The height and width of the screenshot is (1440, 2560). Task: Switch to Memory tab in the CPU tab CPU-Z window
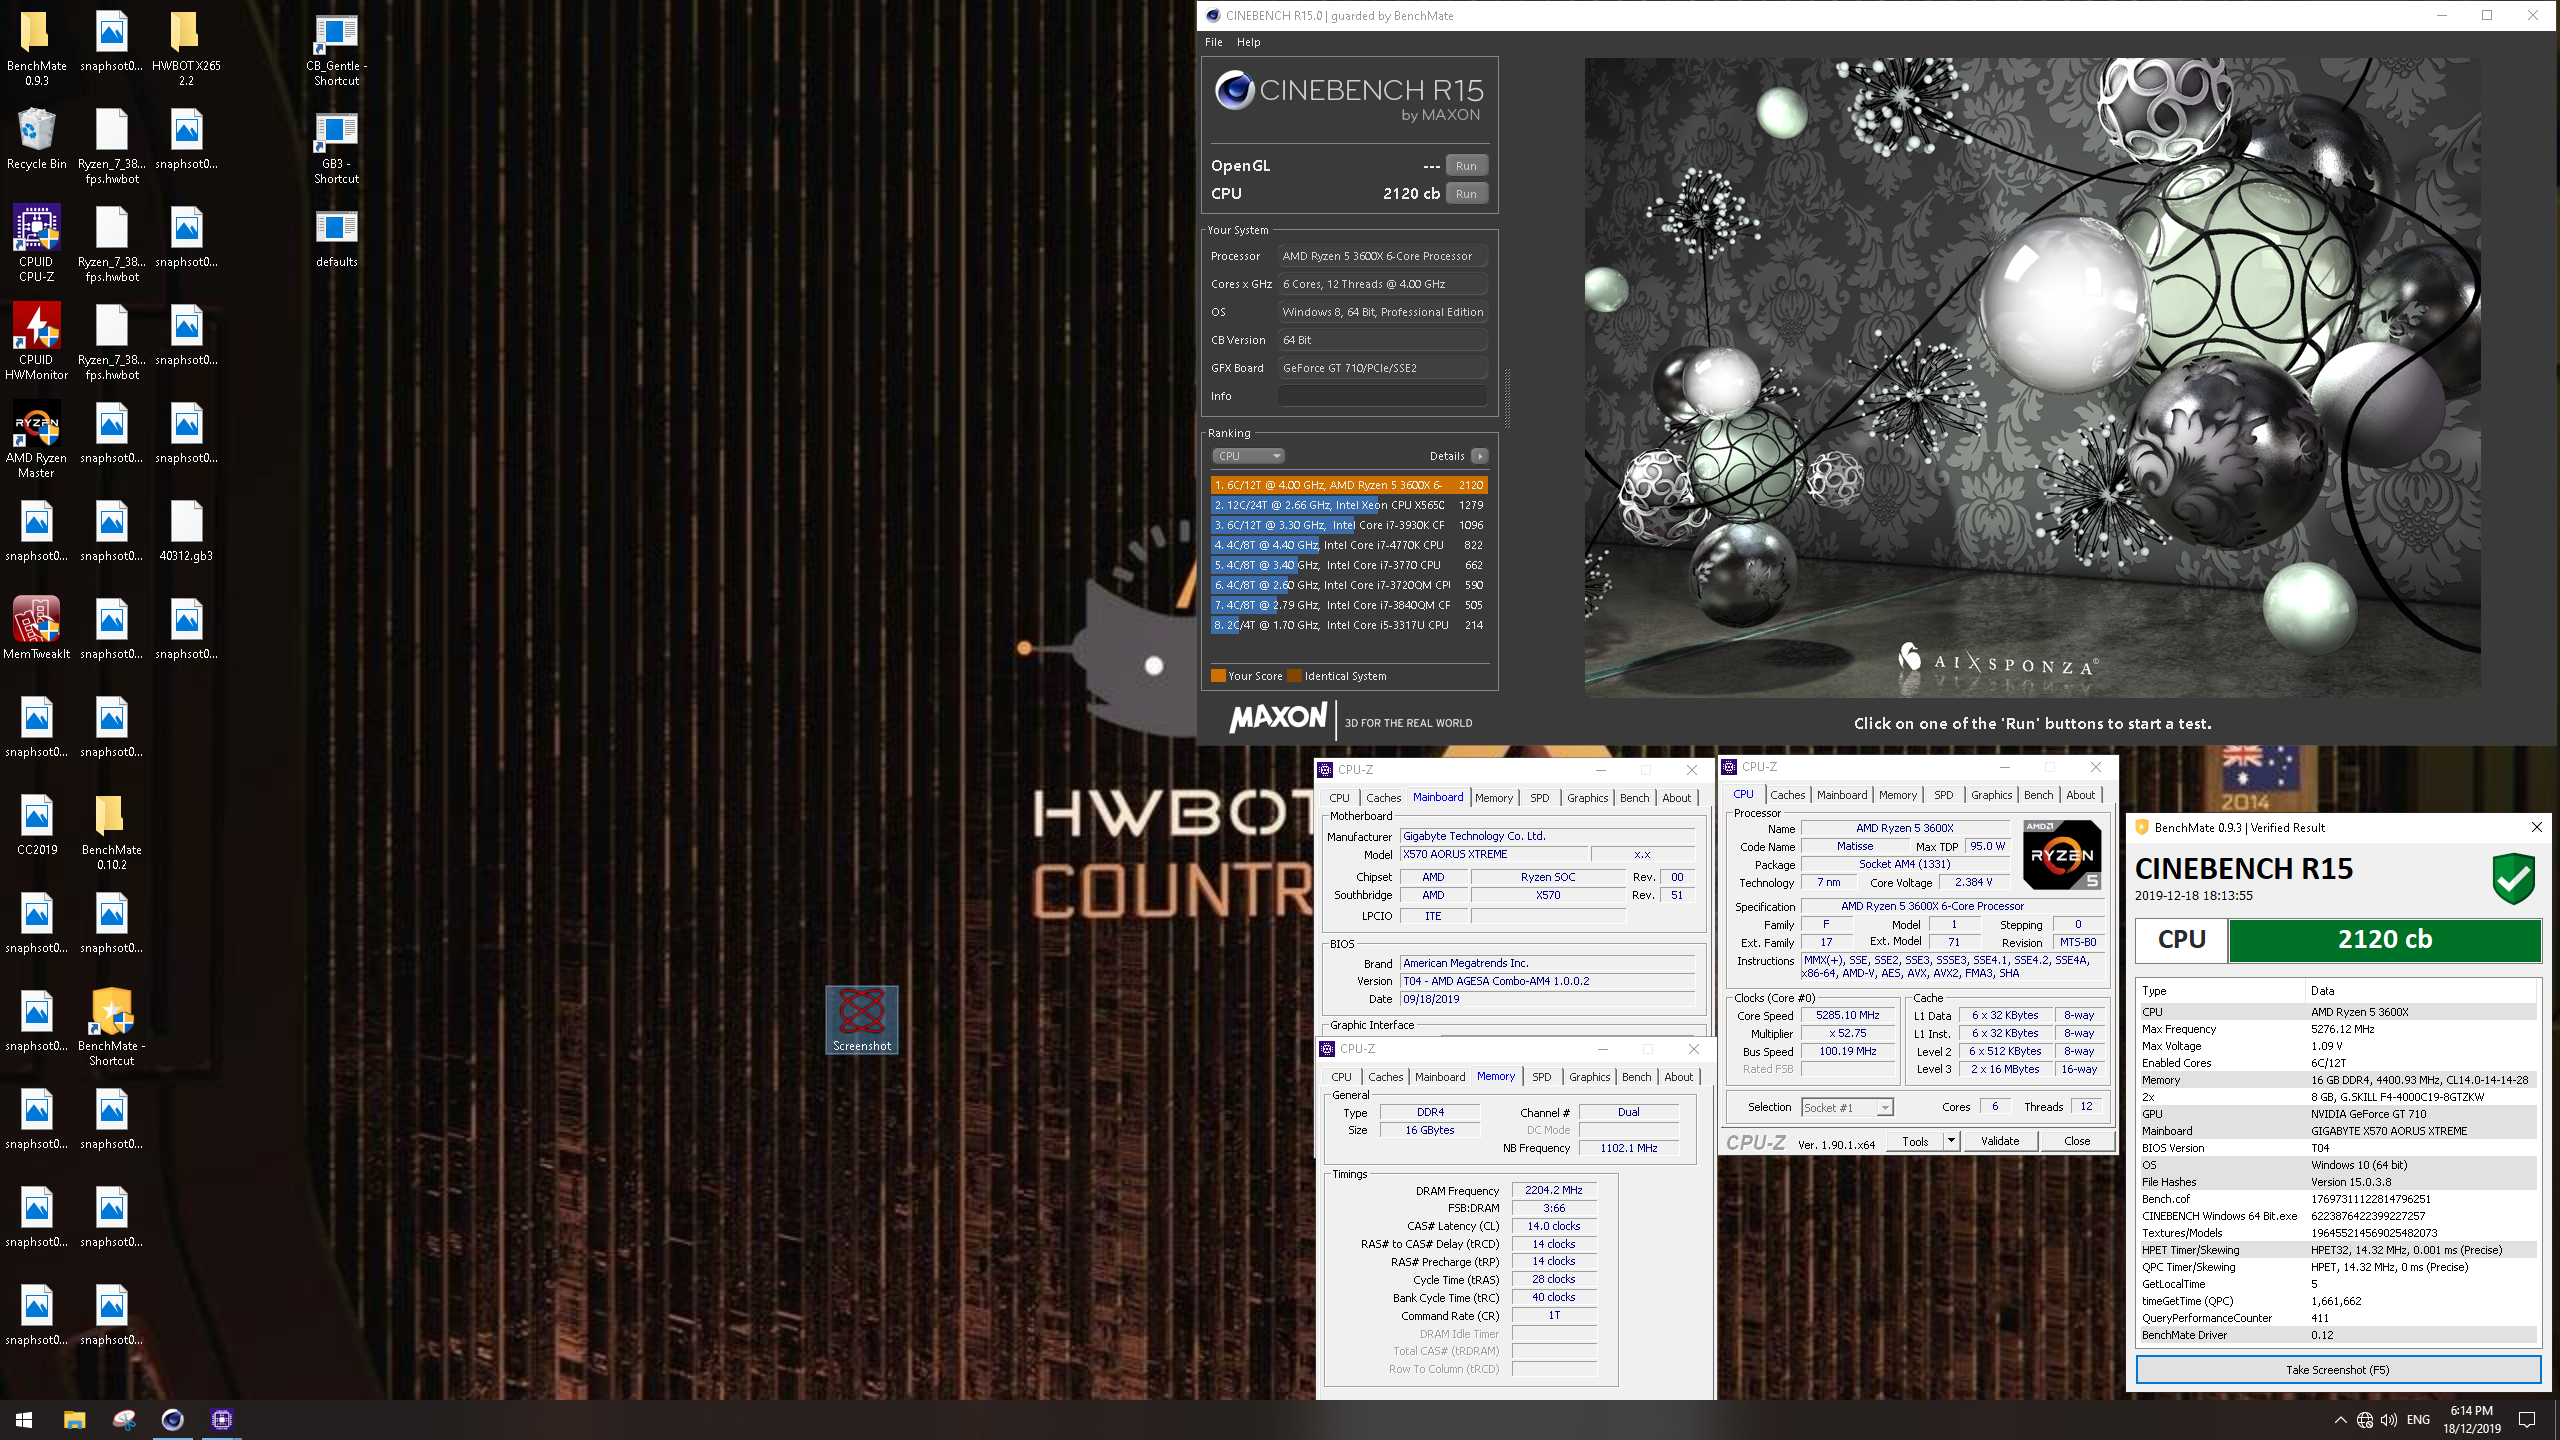pyautogui.click(x=1898, y=795)
